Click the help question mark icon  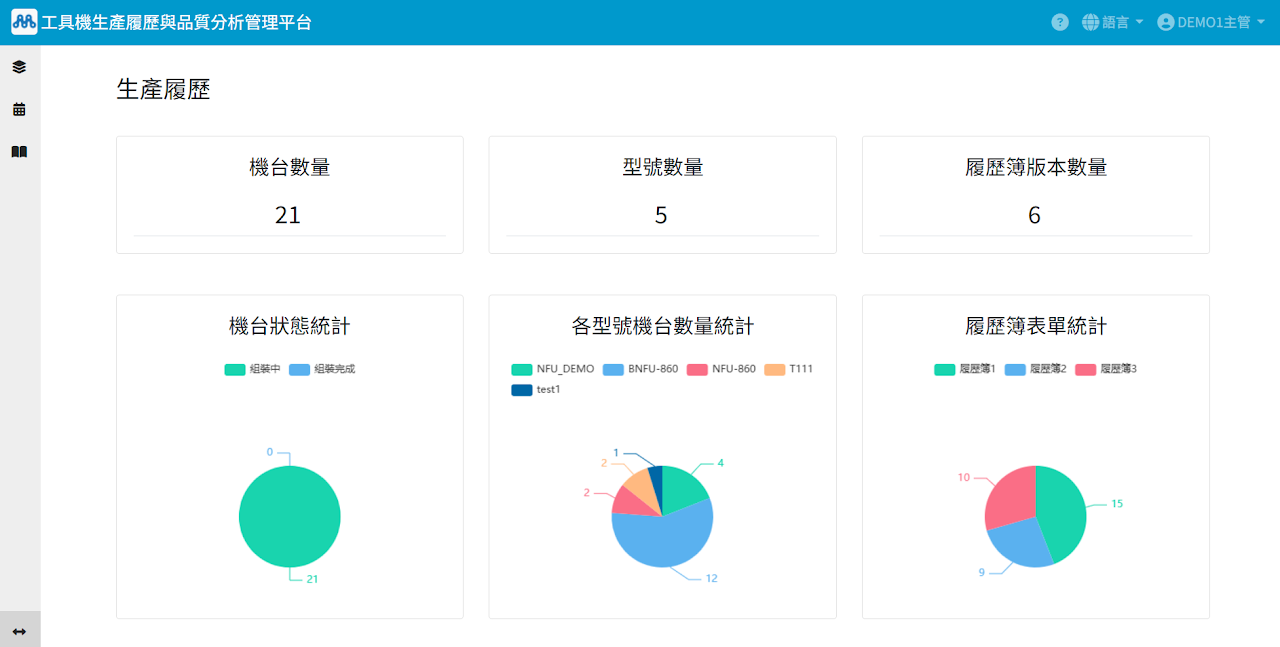1060,22
